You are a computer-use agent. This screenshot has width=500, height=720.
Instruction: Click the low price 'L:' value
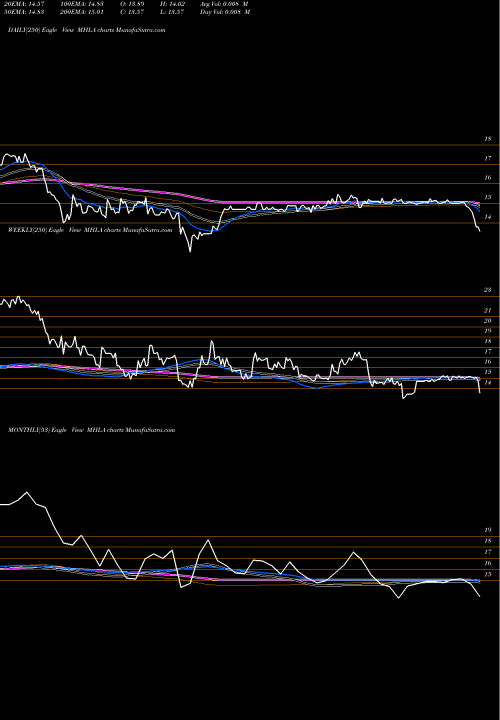click(x=174, y=11)
